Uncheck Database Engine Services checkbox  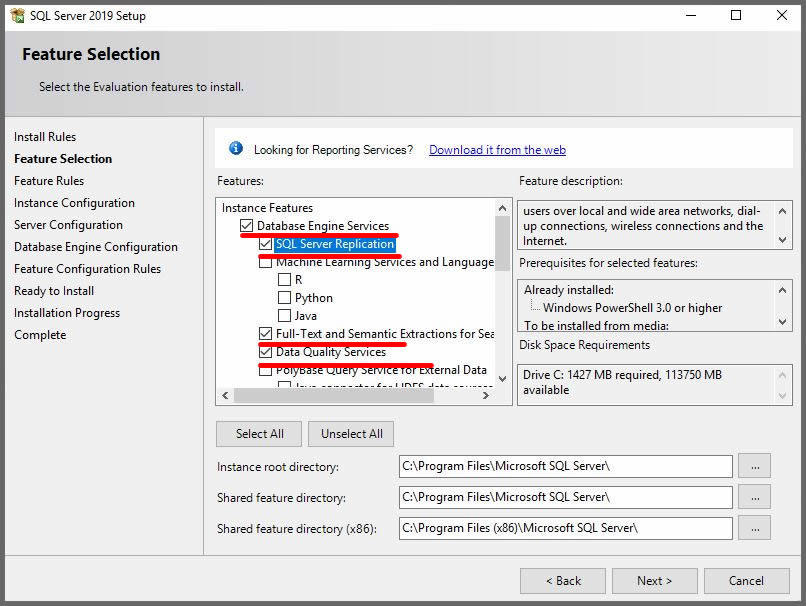pos(247,226)
